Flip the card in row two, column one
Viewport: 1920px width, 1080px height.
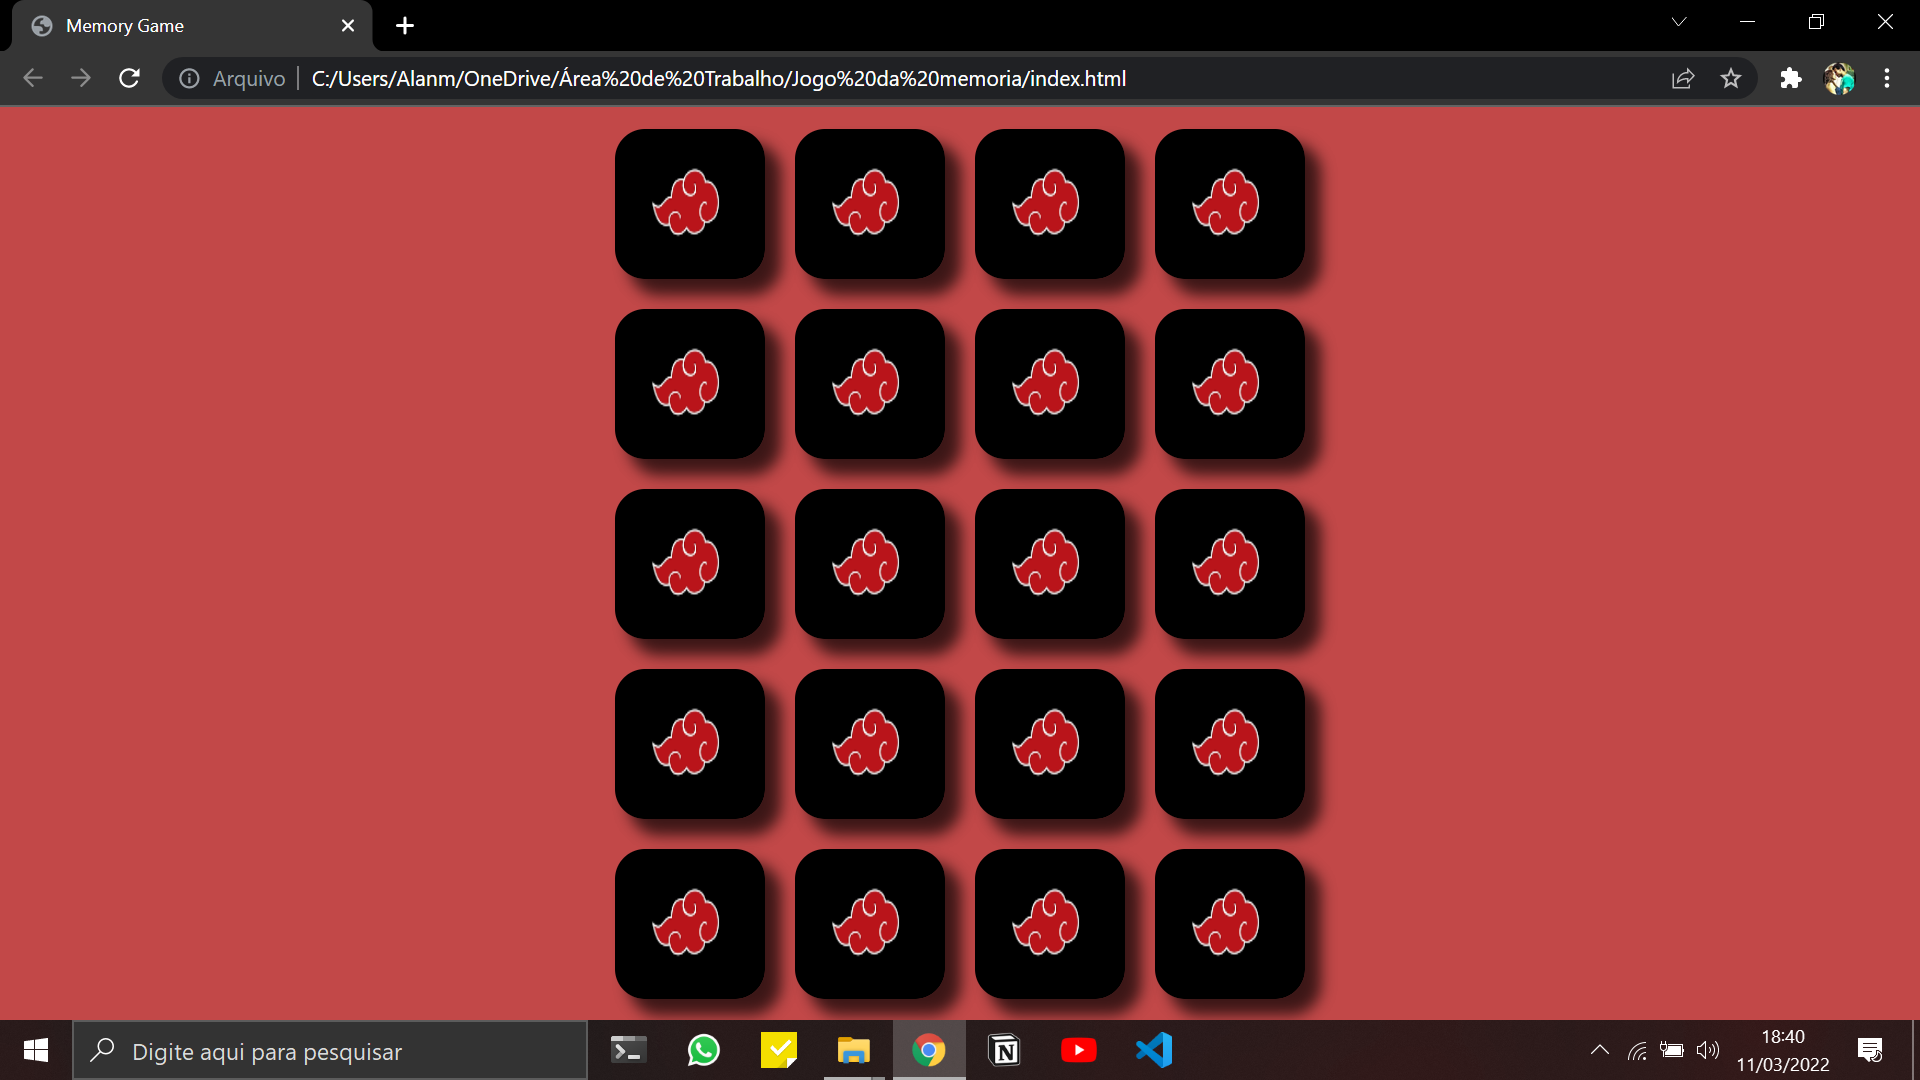pyautogui.click(x=690, y=384)
